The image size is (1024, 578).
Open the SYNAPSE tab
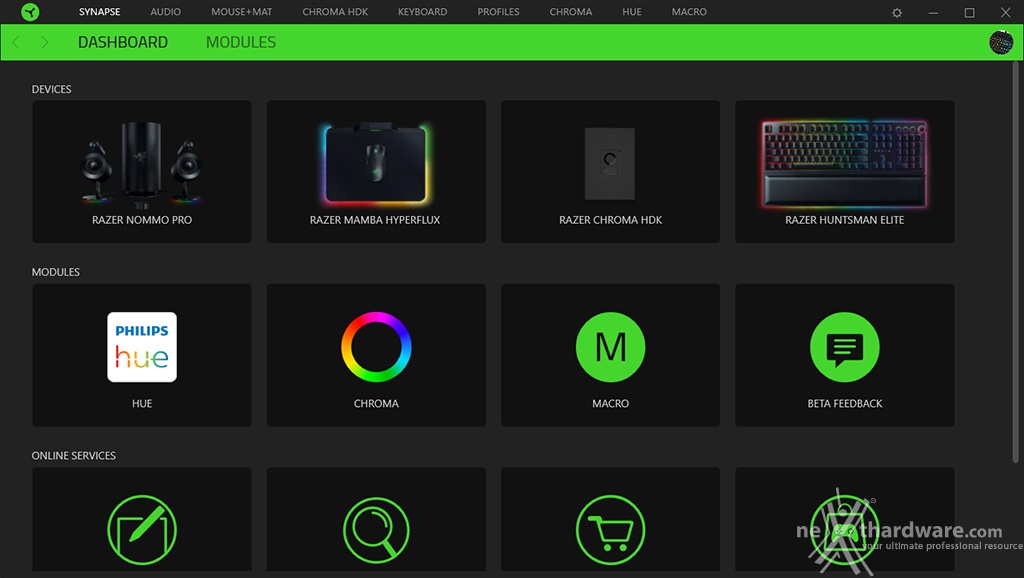[99, 12]
